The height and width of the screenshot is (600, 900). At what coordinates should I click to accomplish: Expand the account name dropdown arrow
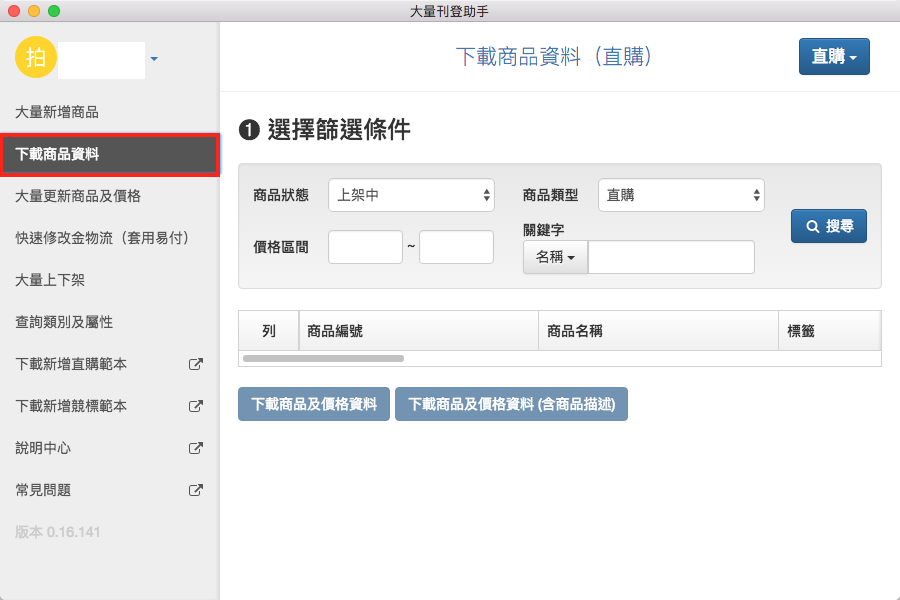pos(154,60)
